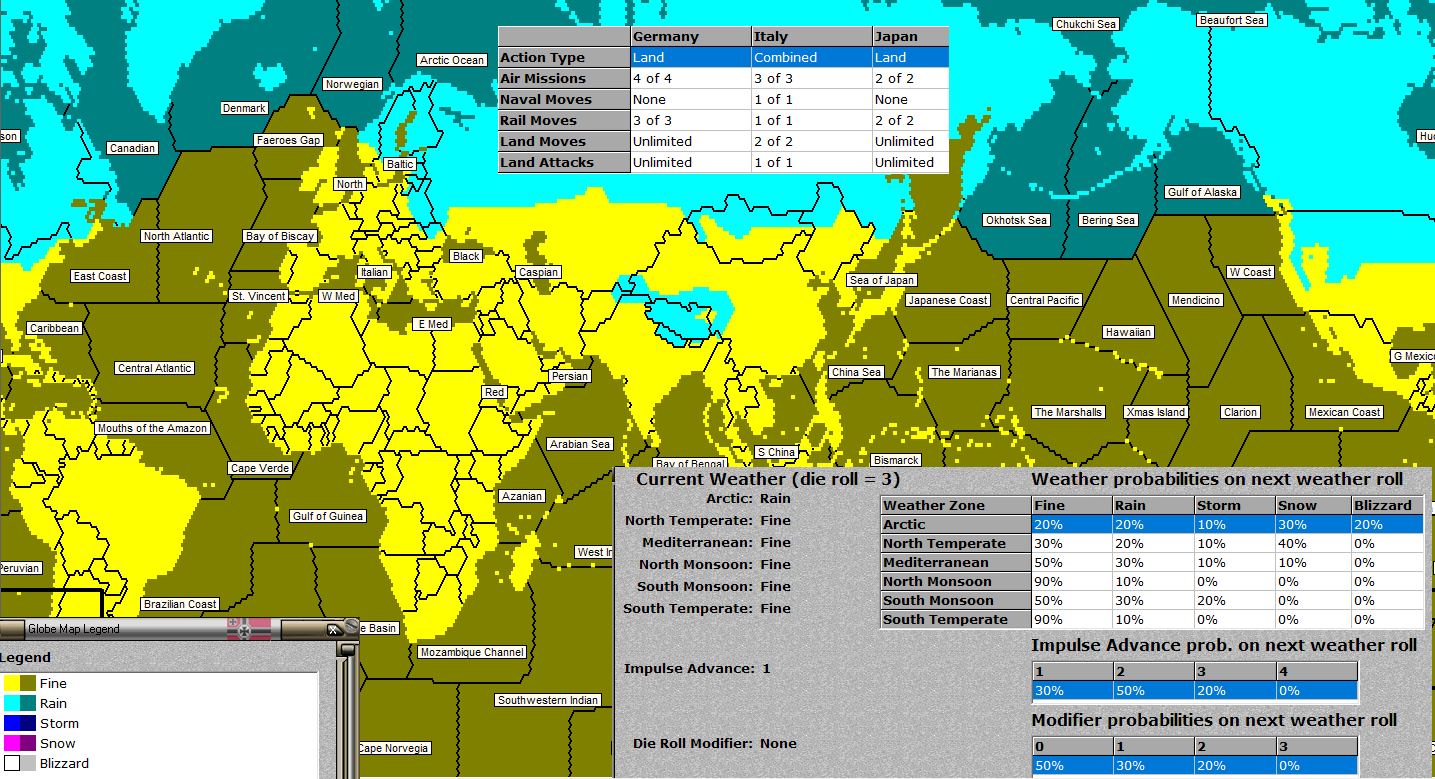Click the Southwestern Indian label

click(x=548, y=700)
